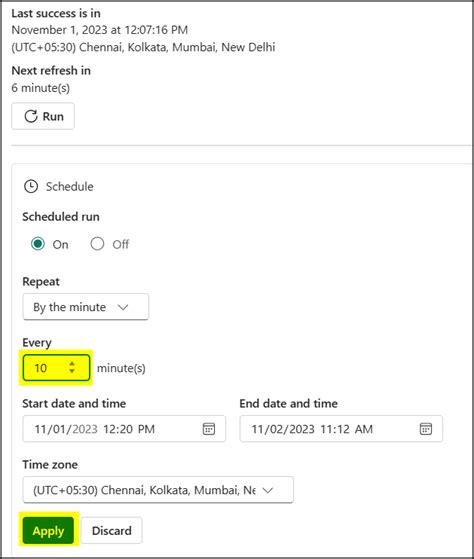Image resolution: width=474 pixels, height=559 pixels.
Task: Click the 'Repeat' label
Action: (41, 282)
